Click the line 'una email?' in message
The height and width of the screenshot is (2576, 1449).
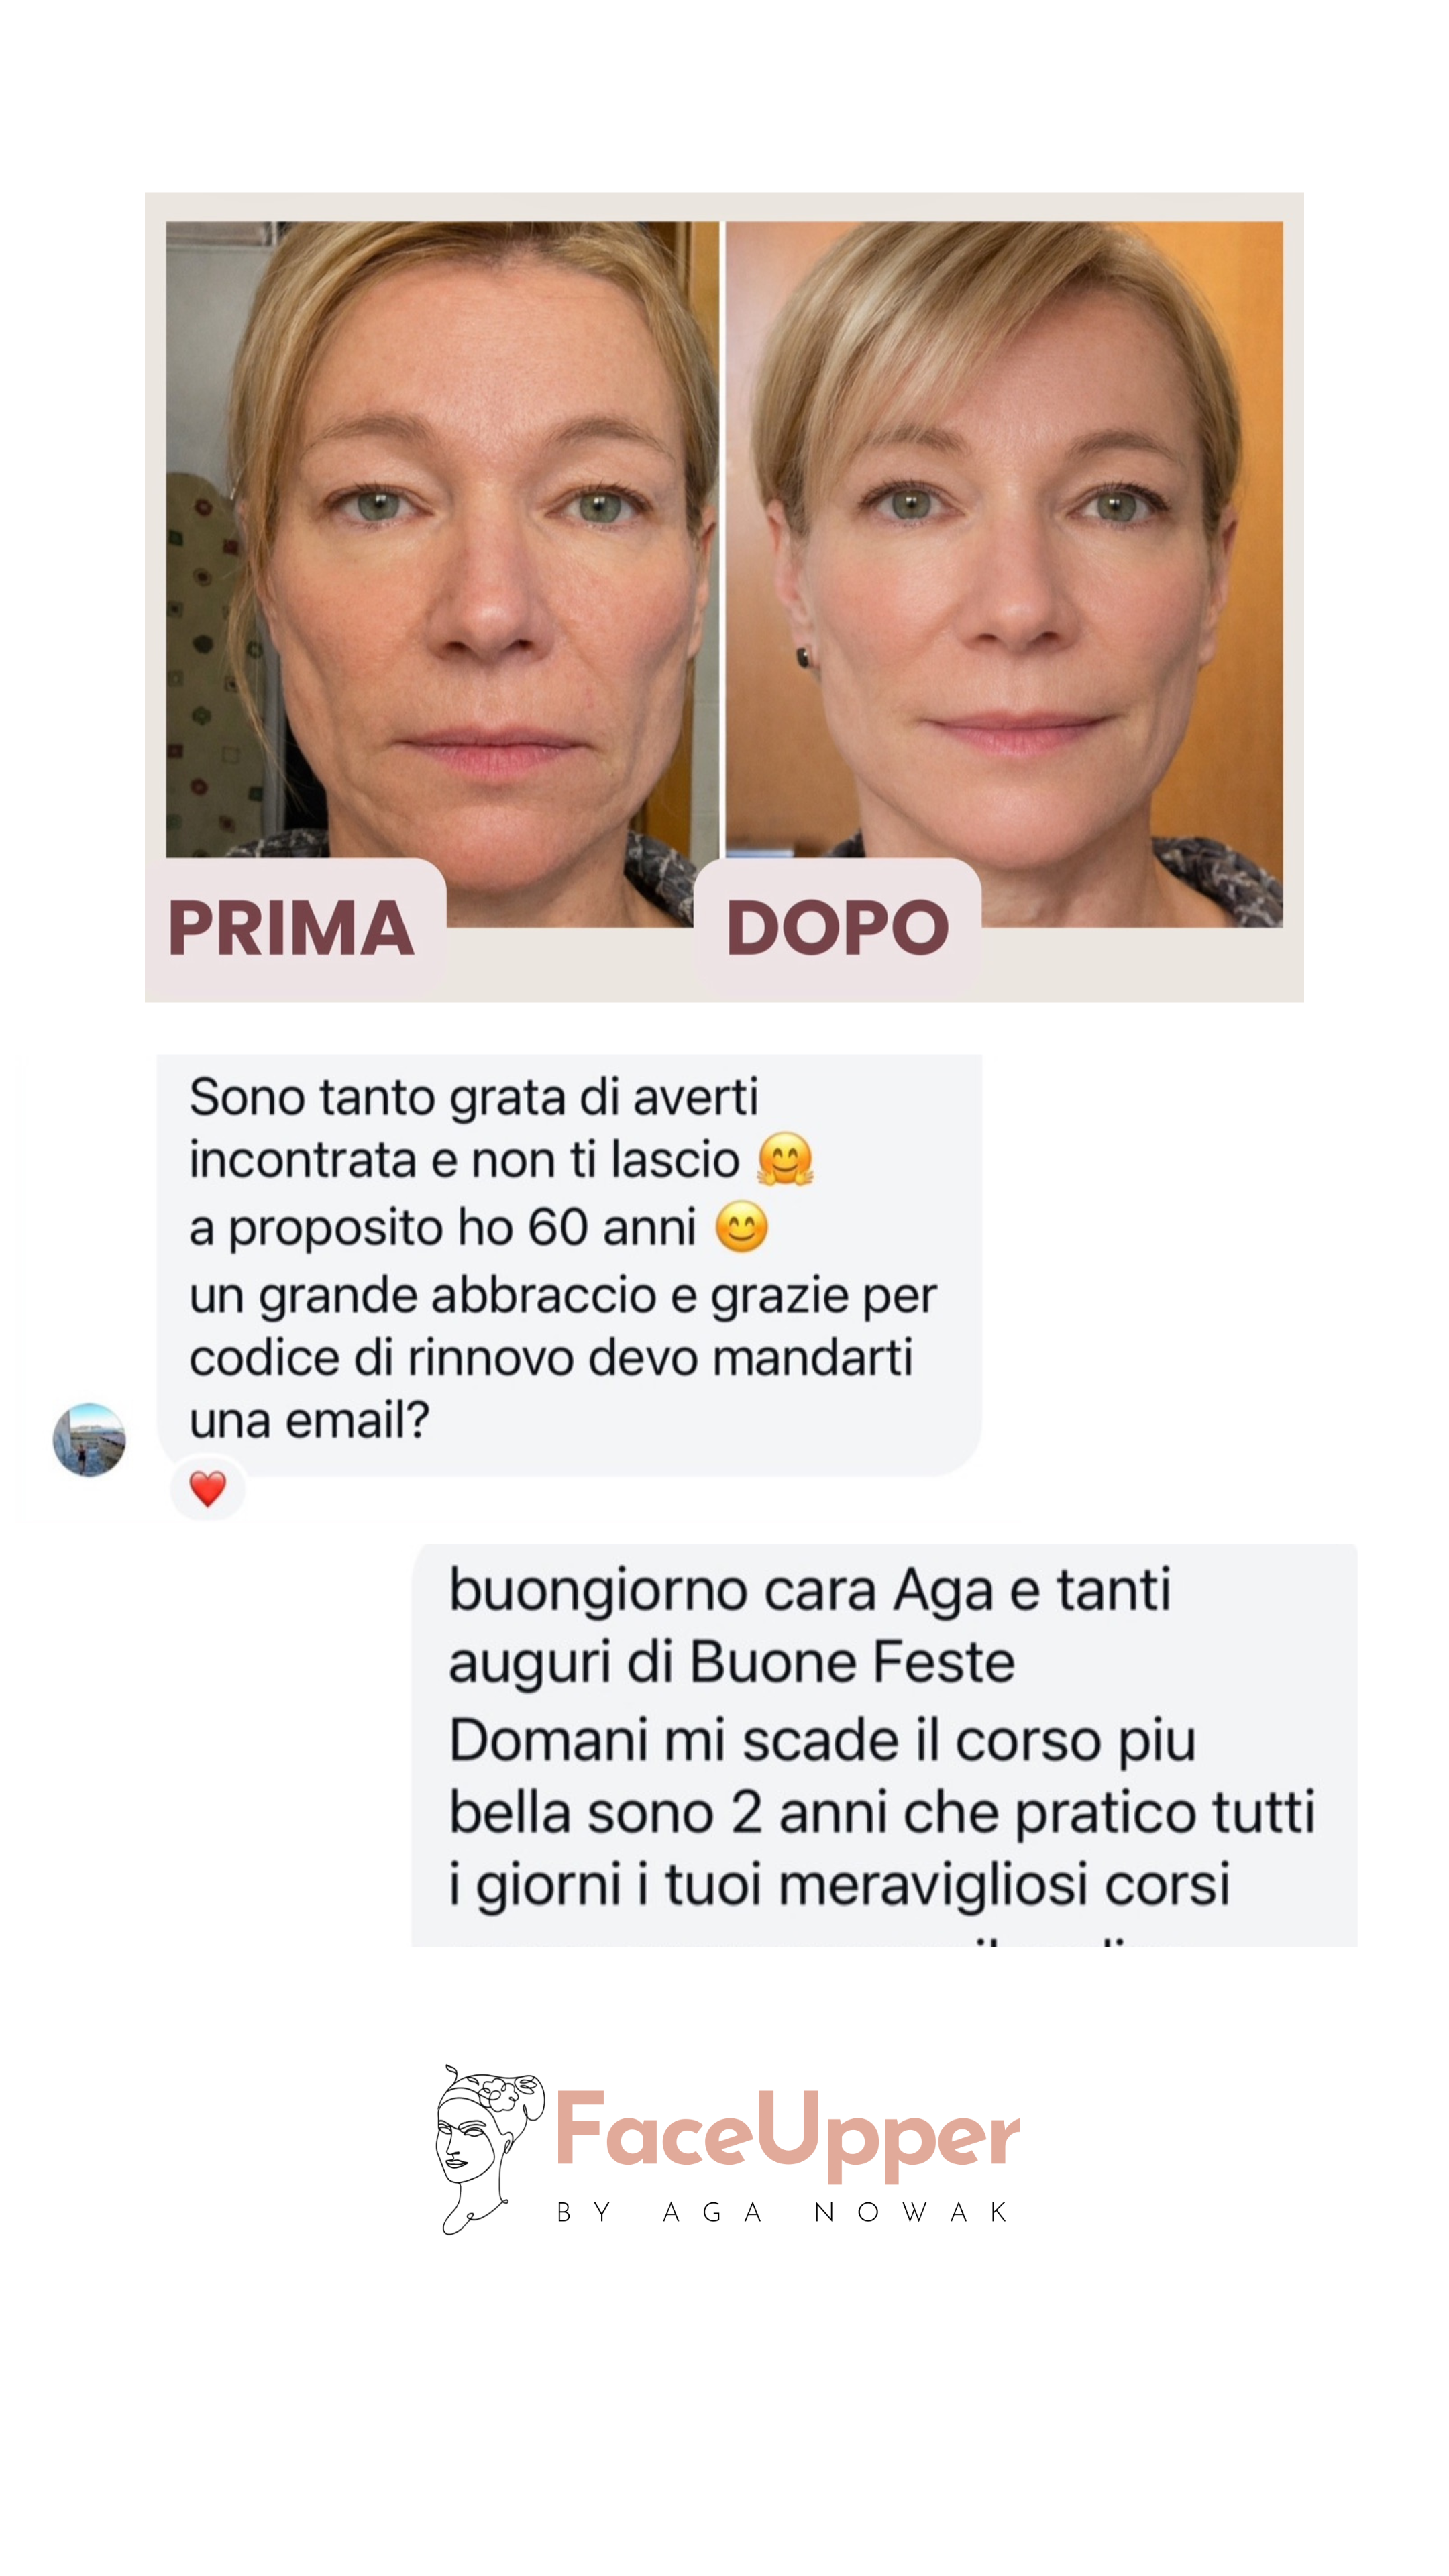tap(309, 1420)
